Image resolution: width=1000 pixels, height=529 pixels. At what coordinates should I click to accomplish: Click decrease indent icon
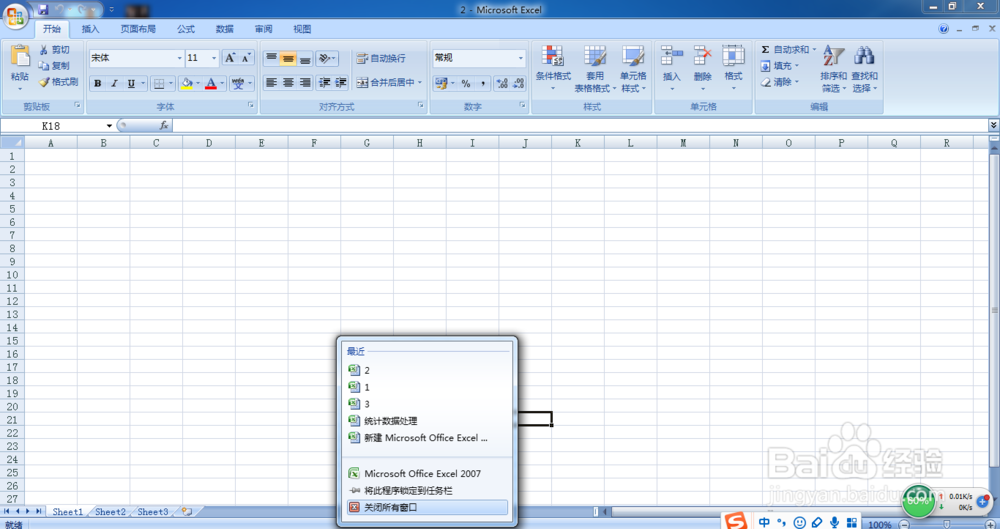coord(325,82)
